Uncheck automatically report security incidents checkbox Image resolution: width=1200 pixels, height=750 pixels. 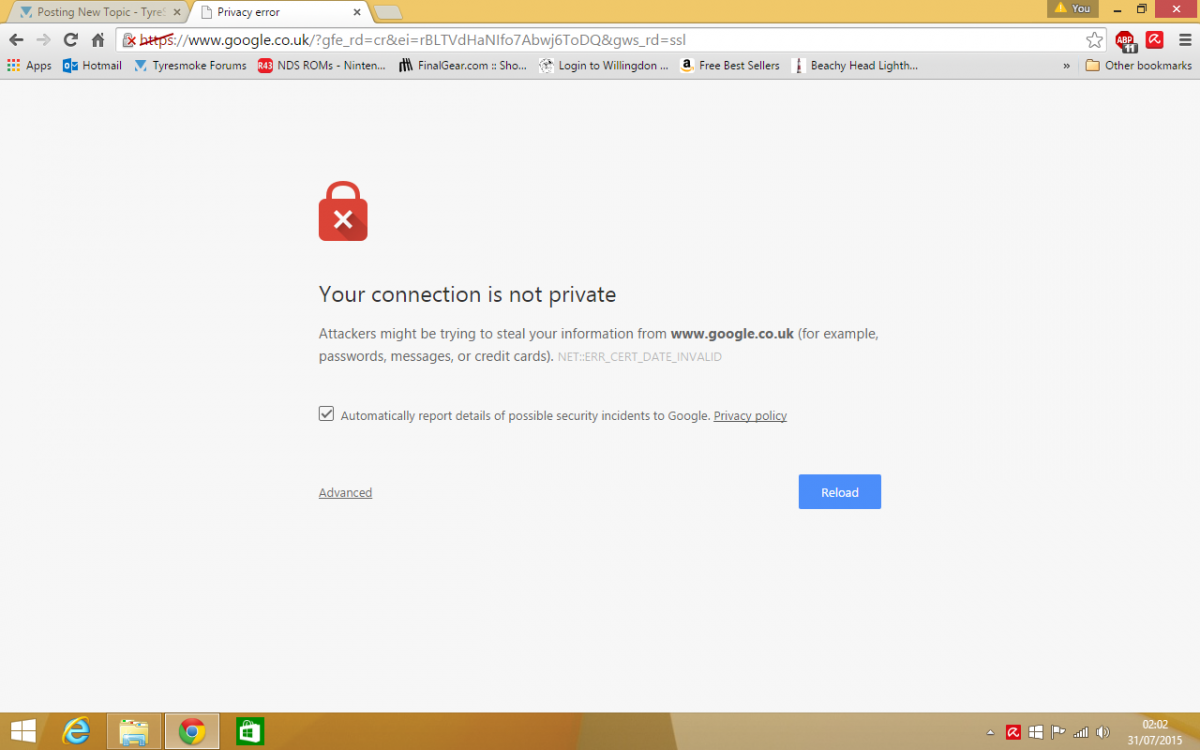(326, 414)
